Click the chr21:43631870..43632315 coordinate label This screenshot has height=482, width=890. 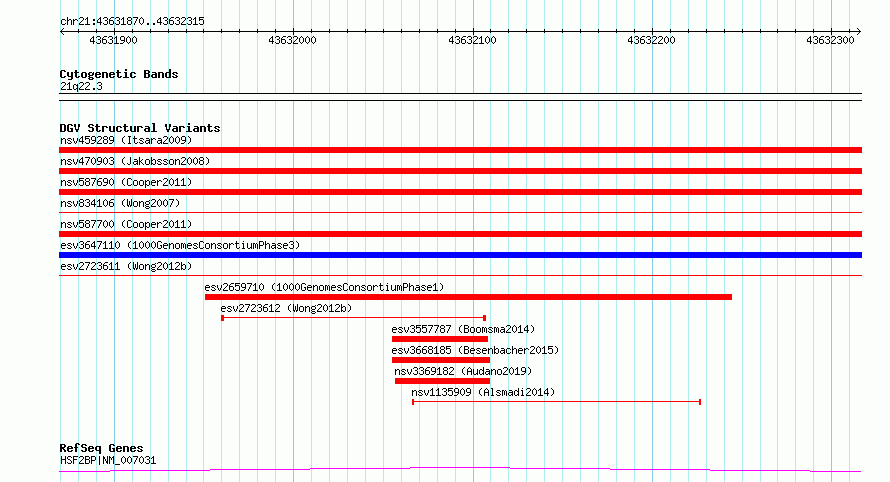pyautogui.click(x=132, y=21)
